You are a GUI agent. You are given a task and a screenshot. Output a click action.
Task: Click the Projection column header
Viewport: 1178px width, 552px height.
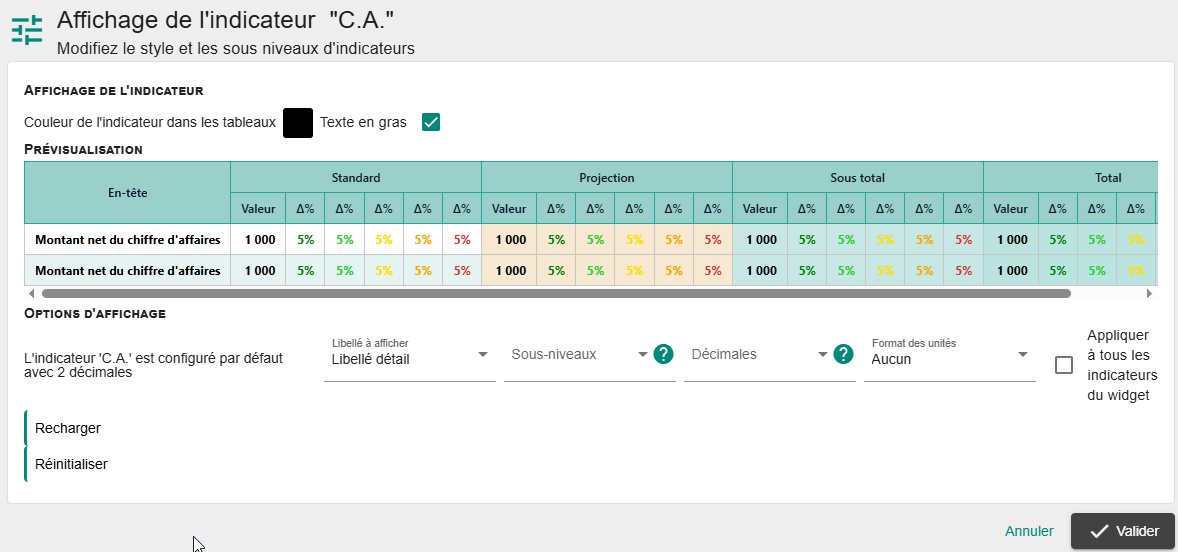pyautogui.click(x=607, y=178)
